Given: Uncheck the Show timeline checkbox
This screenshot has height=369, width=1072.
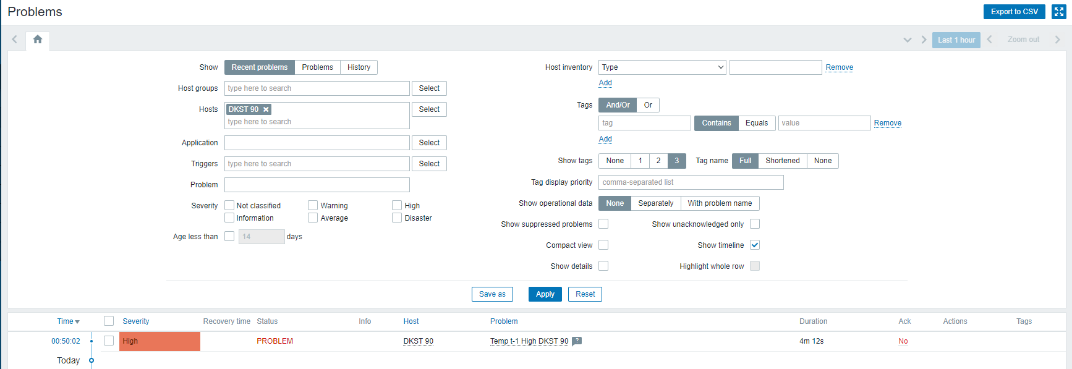Looking at the screenshot, I should pyautogui.click(x=755, y=245).
